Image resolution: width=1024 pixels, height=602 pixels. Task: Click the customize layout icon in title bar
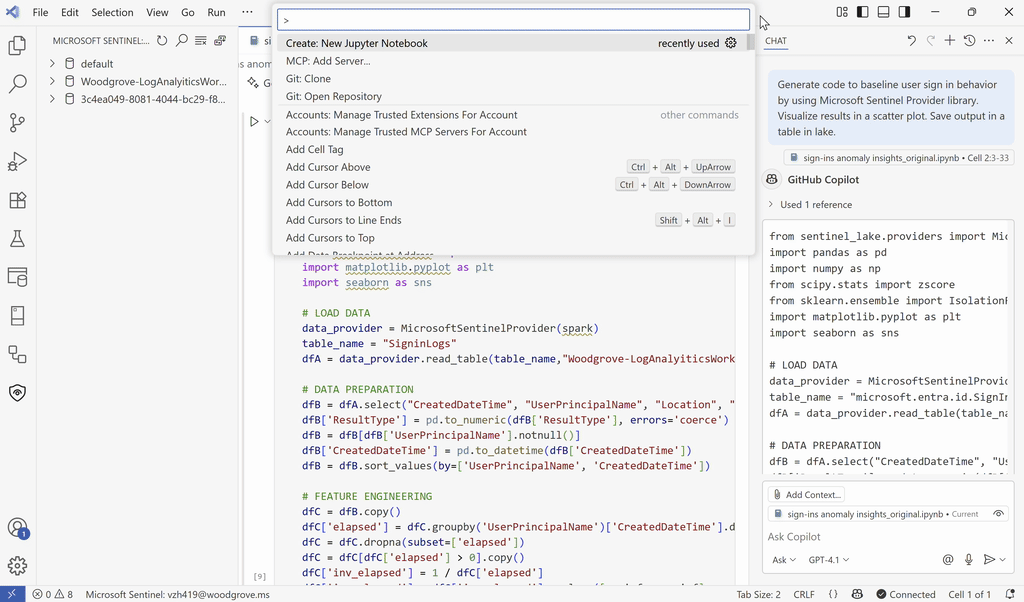click(842, 12)
